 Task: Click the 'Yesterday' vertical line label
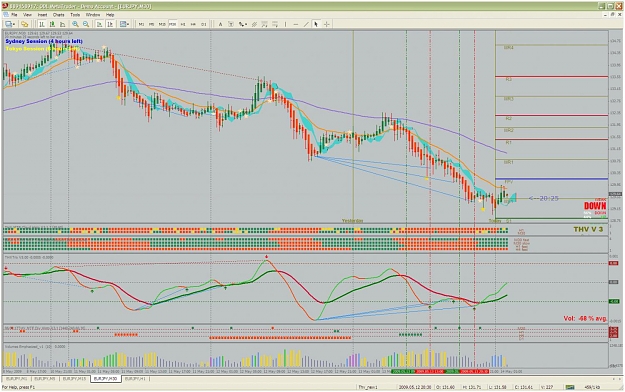352,221
